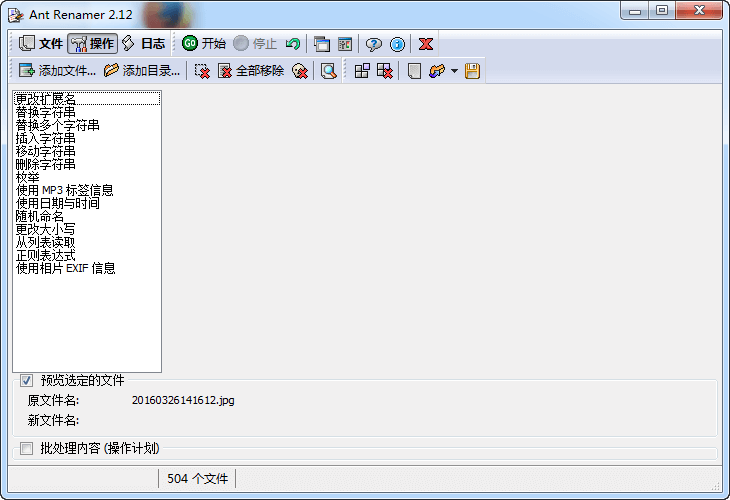Maximize the Ant Renamer window
Viewport: 730px width, 500px height.
(x=662, y=10)
